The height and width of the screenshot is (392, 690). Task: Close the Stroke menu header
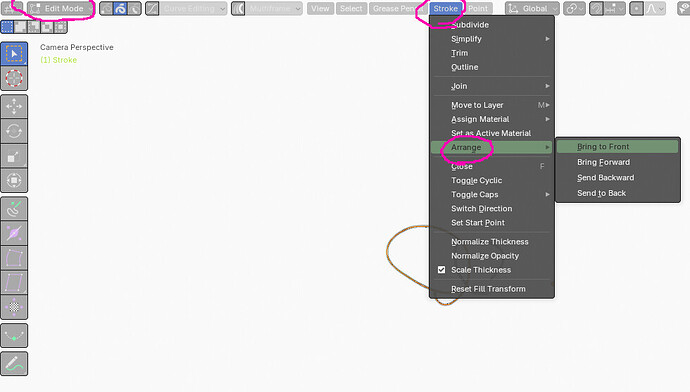(x=445, y=8)
